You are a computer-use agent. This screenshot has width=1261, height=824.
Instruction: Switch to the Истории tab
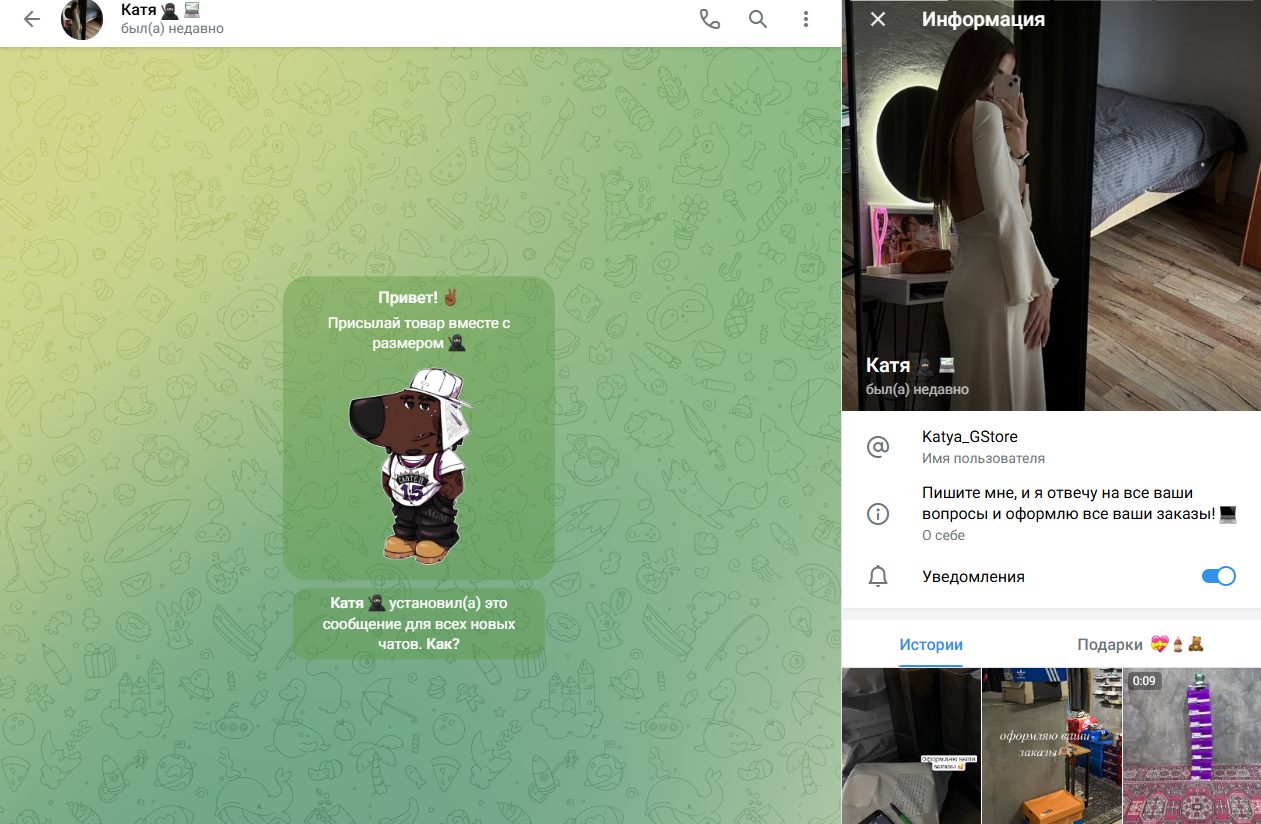[930, 645]
